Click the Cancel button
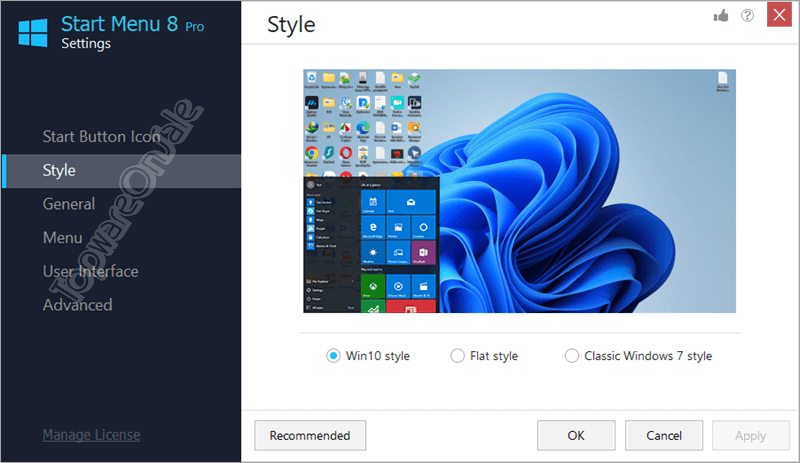The width and height of the screenshot is (800, 463). point(664,435)
